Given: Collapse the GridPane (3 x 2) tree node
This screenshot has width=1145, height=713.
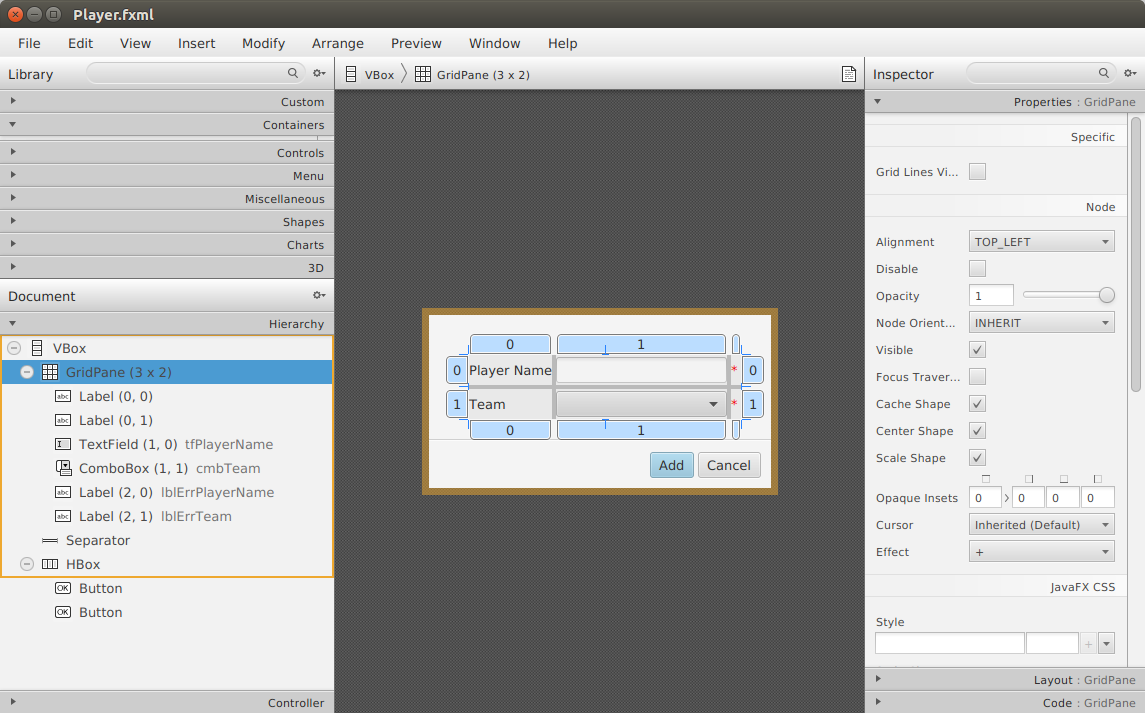Looking at the screenshot, I should click(x=27, y=372).
